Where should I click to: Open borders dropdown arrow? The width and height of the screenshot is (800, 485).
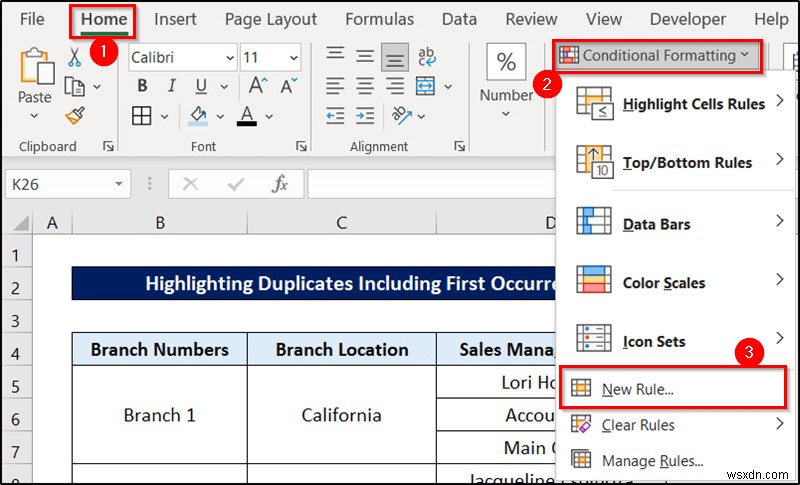point(164,117)
